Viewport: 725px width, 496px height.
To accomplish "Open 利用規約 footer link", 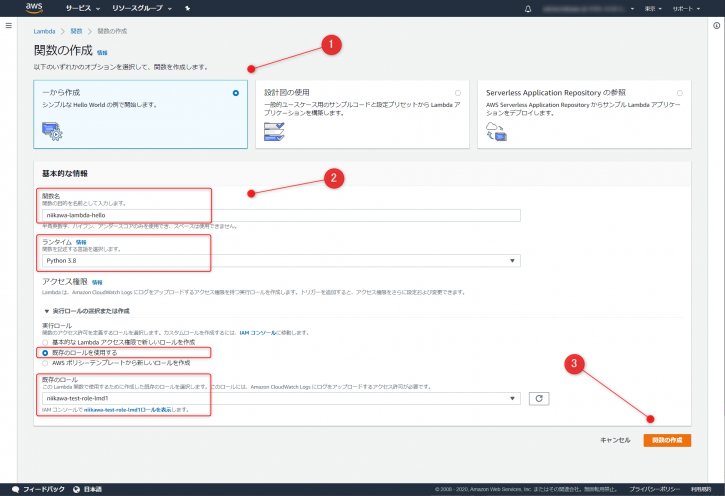I will [701, 489].
